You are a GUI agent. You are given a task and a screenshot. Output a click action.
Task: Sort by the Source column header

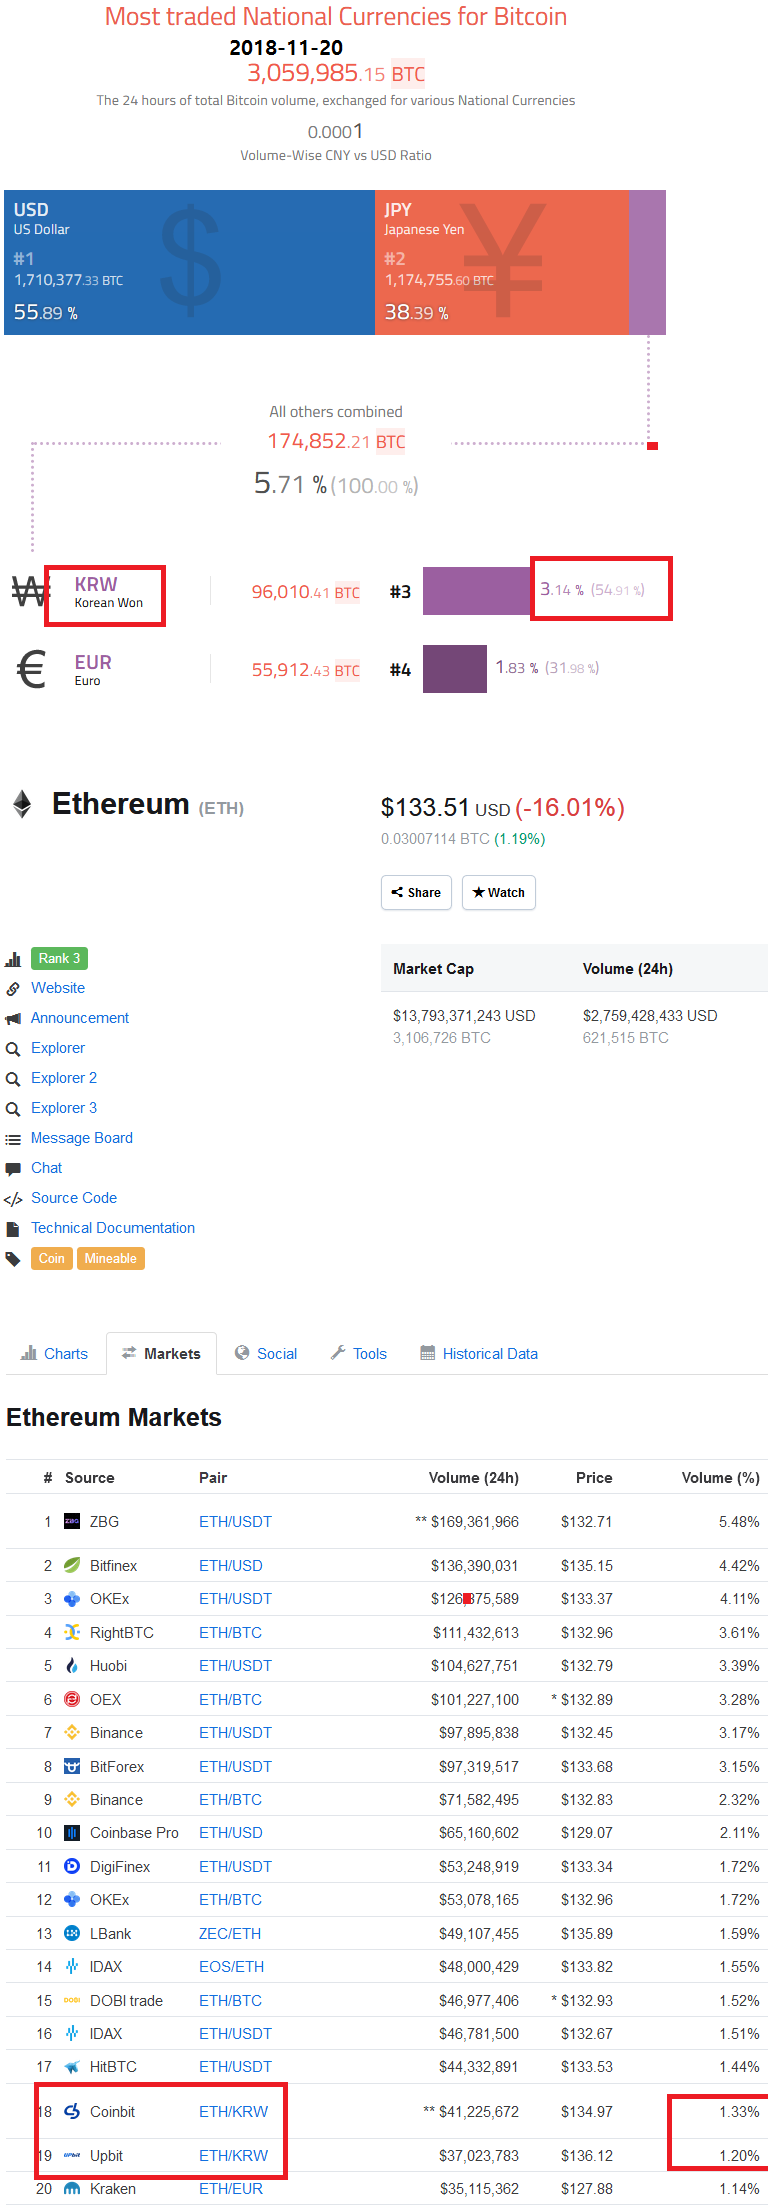[89, 1477]
